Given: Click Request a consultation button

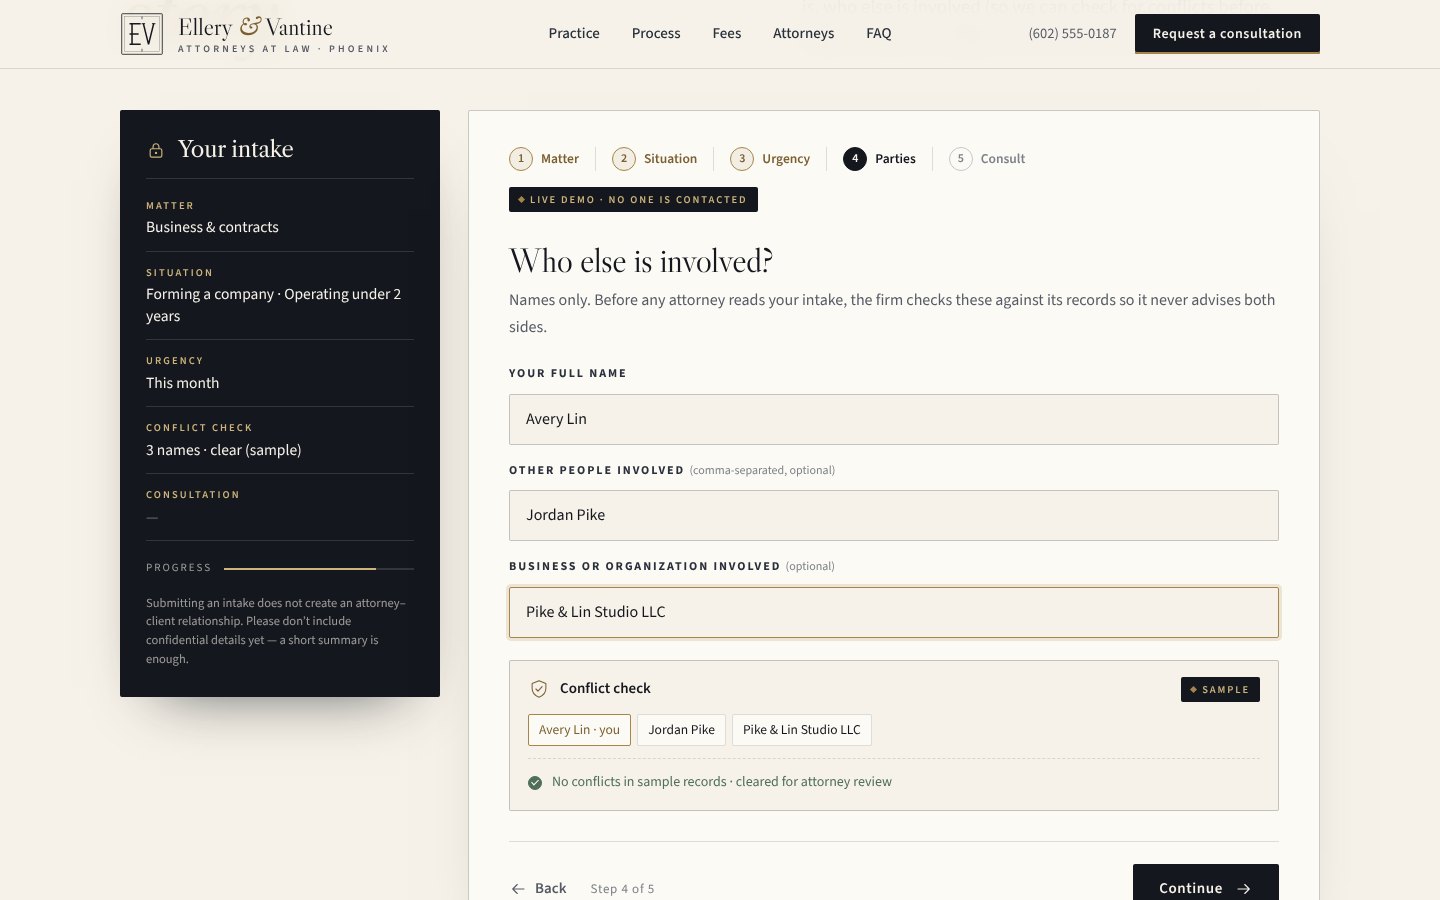Looking at the screenshot, I should click(1227, 33).
